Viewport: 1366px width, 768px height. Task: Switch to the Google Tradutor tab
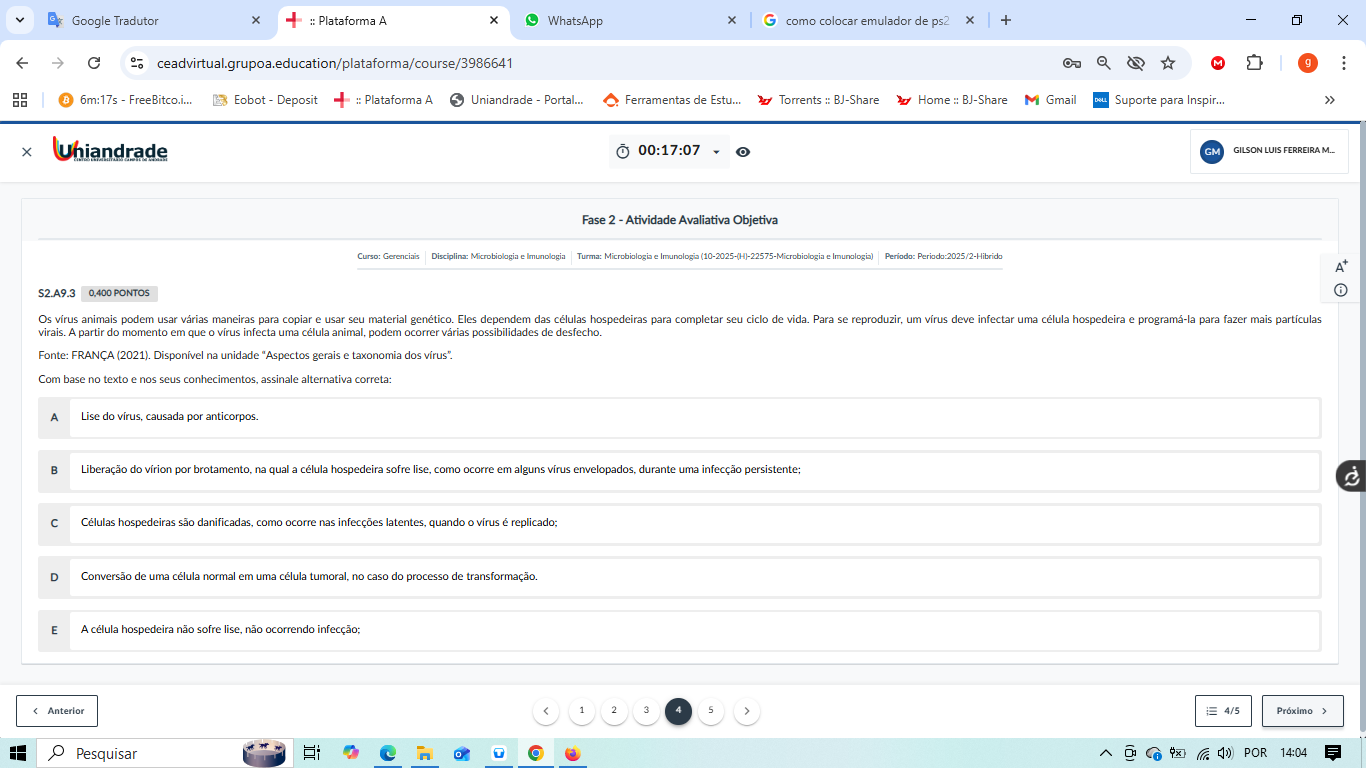pyautogui.click(x=150, y=21)
